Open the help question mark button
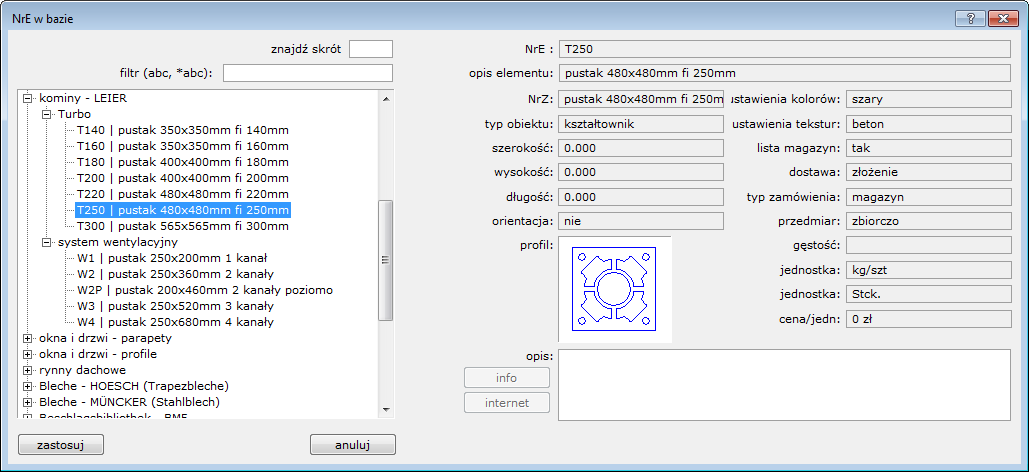The height and width of the screenshot is (472, 1029). [969, 18]
